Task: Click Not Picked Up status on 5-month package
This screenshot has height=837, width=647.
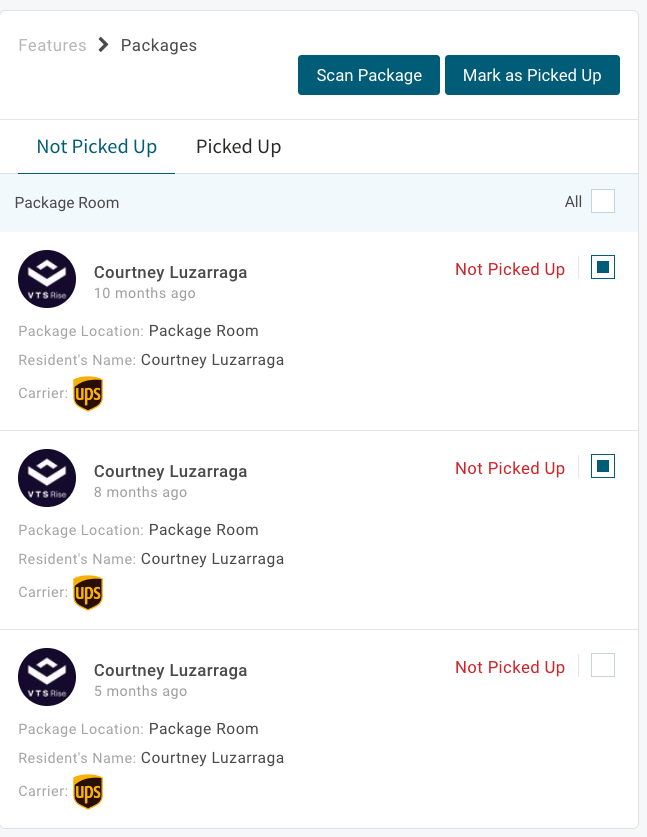Action: pyautogui.click(x=510, y=667)
